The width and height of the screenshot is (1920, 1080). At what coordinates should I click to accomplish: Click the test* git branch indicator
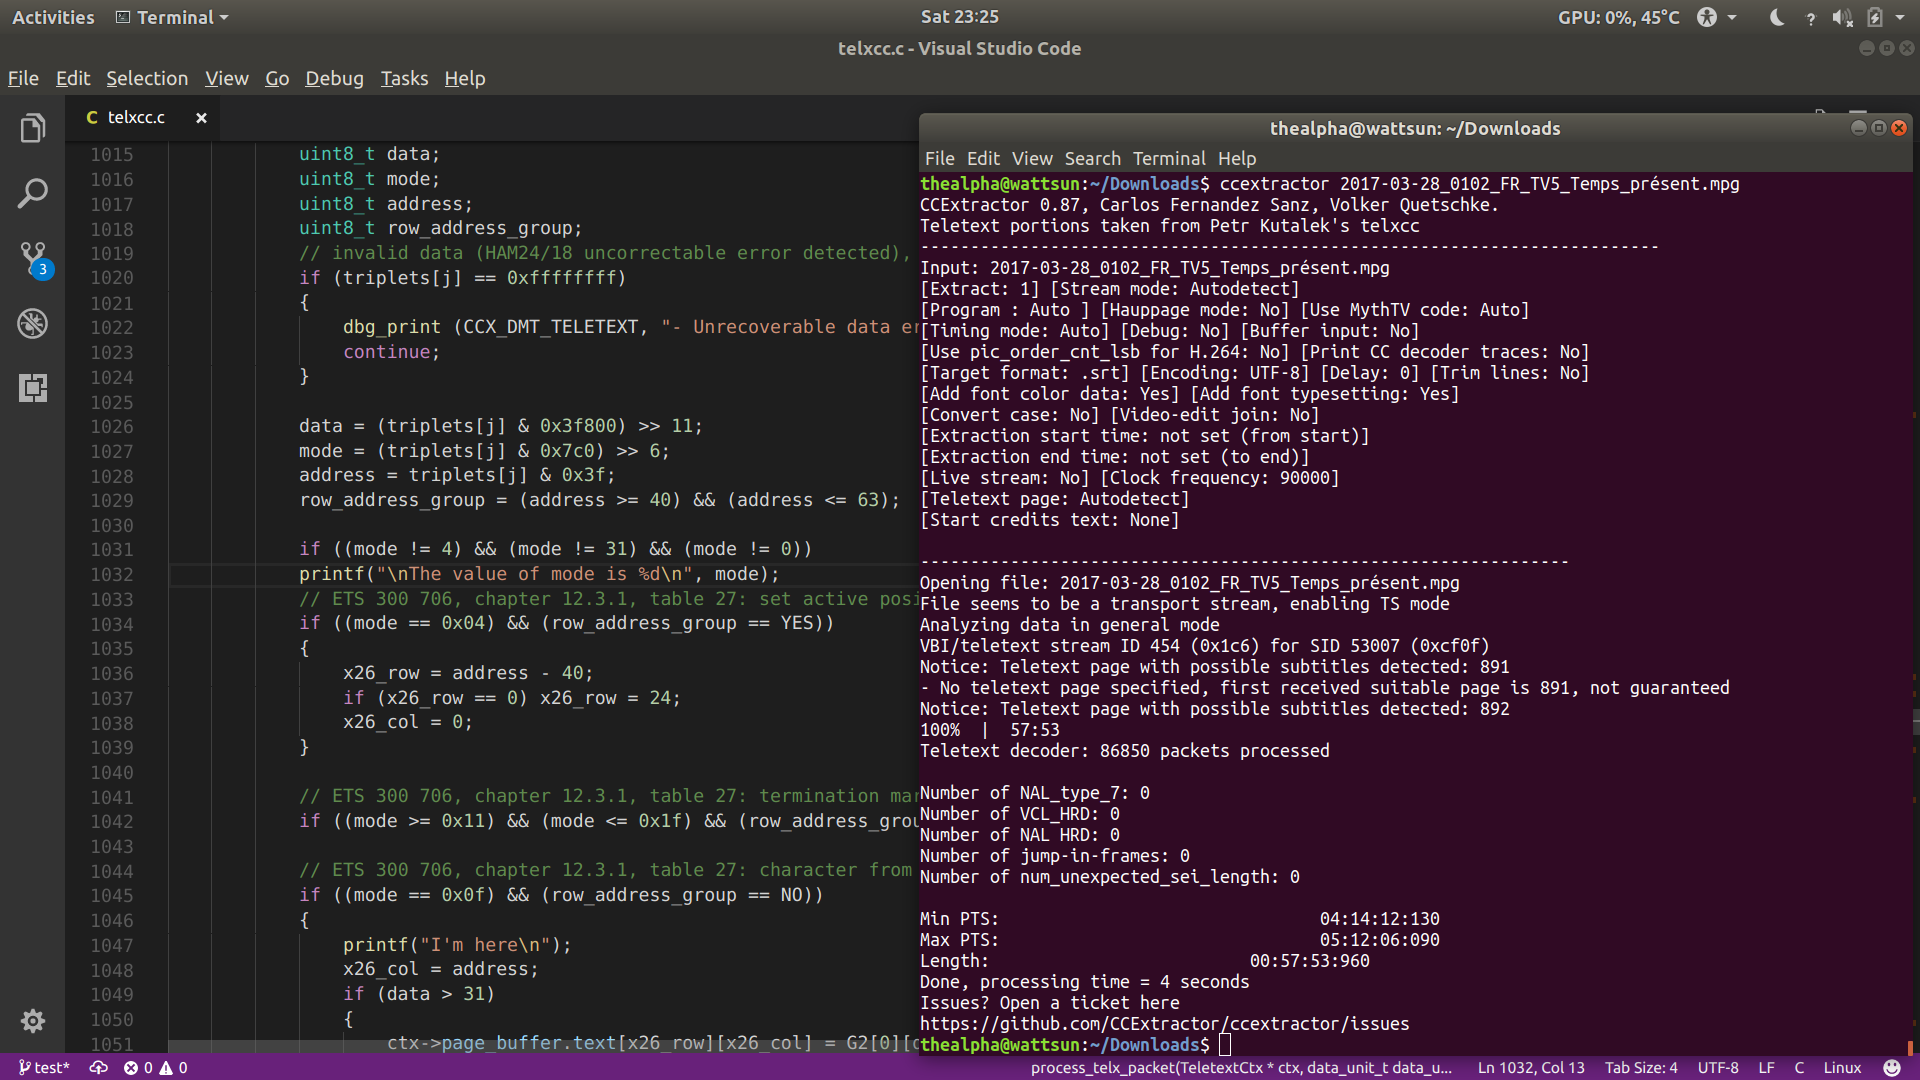click(45, 1067)
